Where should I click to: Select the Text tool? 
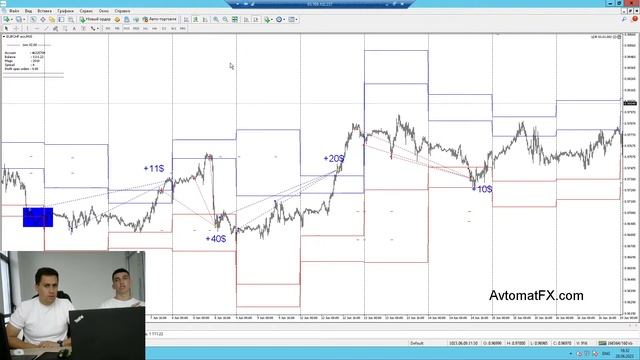pos(74,29)
